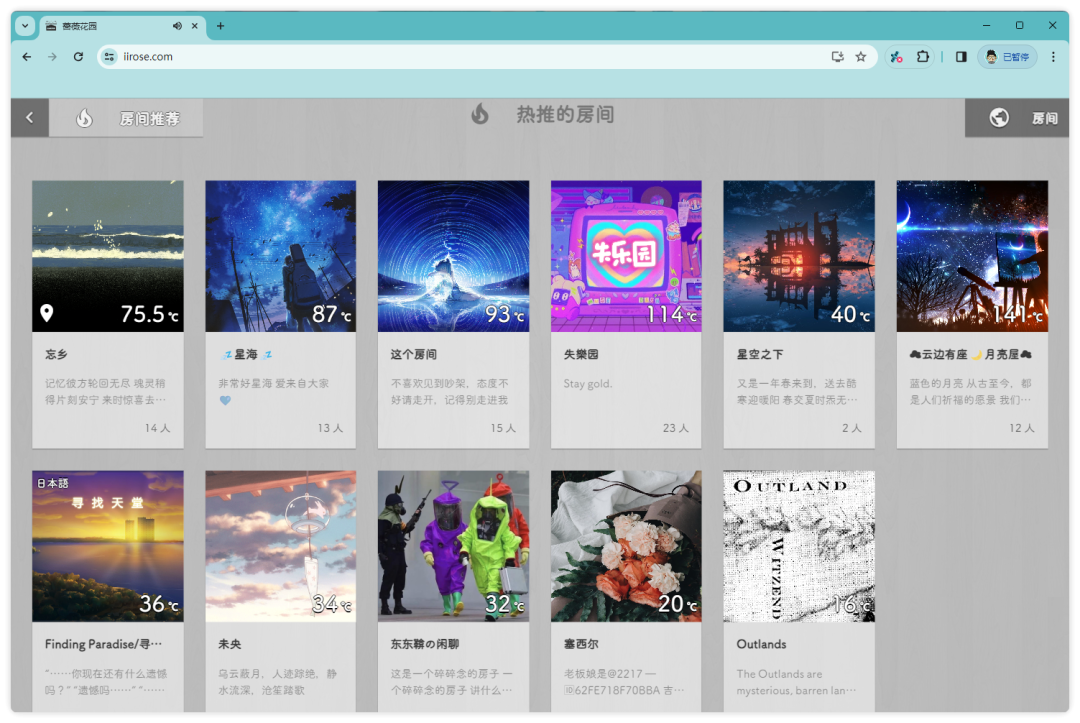Screen dimensions: 1080x723
Task: Bookmark this page with the star icon
Action: [x=860, y=56]
